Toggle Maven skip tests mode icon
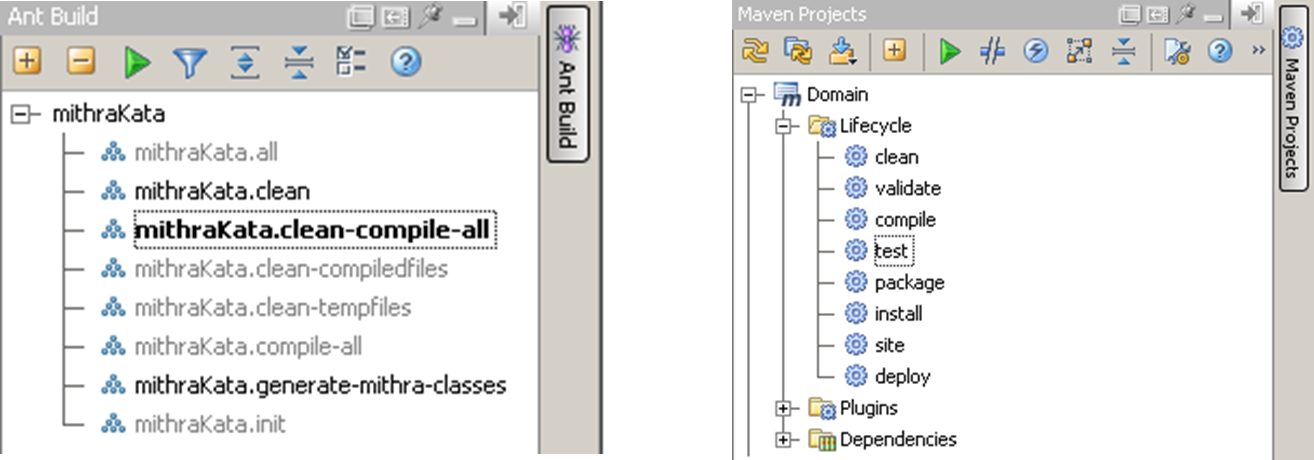Screen dimensions: 1314x460 coord(1035,51)
